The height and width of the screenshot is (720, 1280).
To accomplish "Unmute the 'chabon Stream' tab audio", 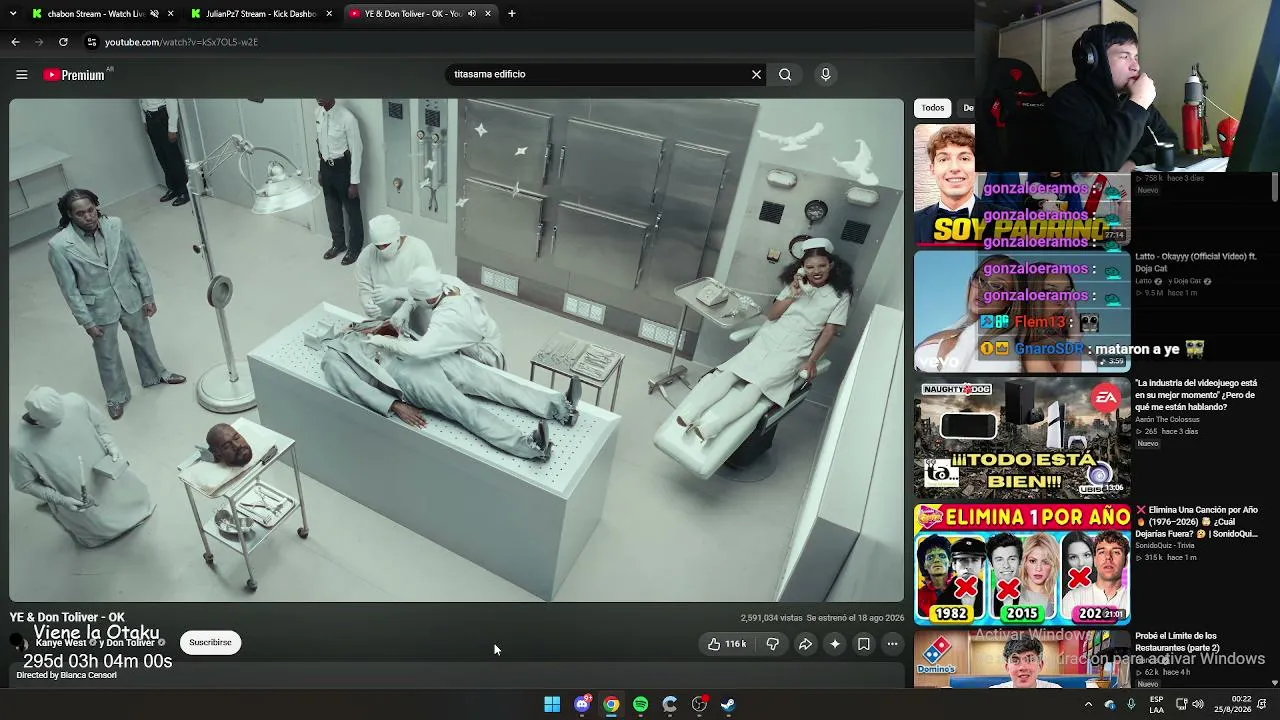I will click(154, 14).
